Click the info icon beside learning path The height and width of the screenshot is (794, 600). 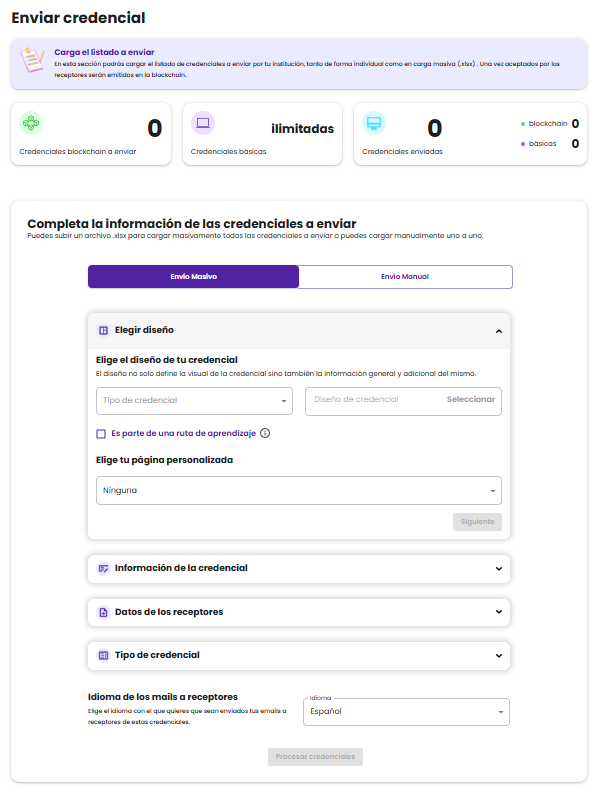[265, 433]
